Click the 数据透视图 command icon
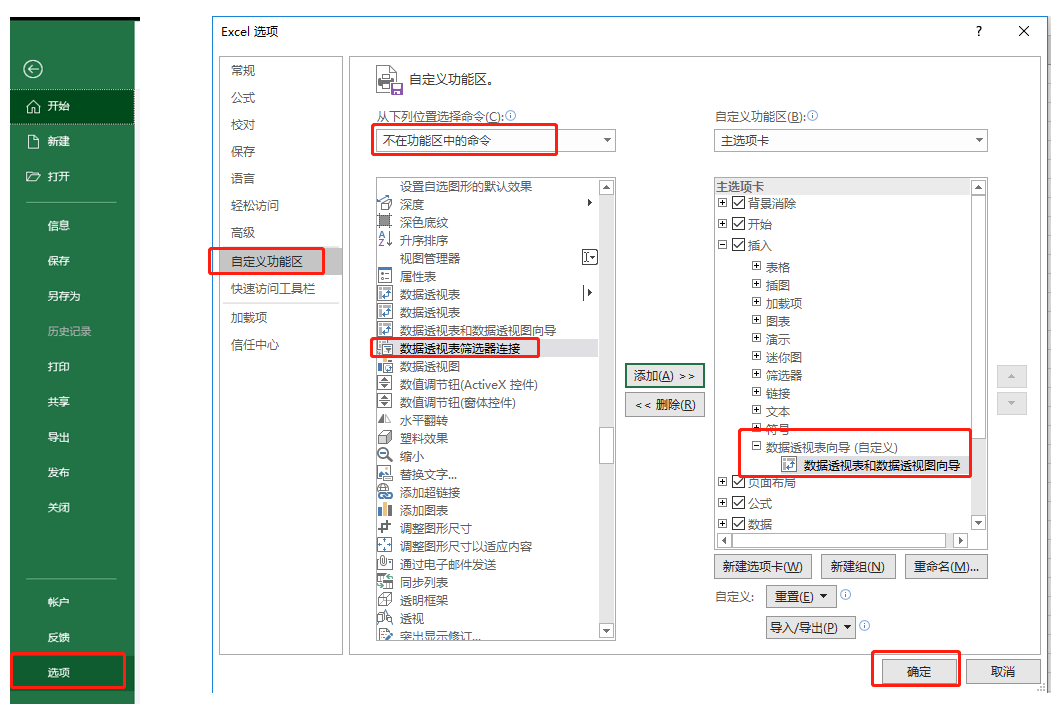Image resolution: width=1057 pixels, height=713 pixels. [x=384, y=366]
